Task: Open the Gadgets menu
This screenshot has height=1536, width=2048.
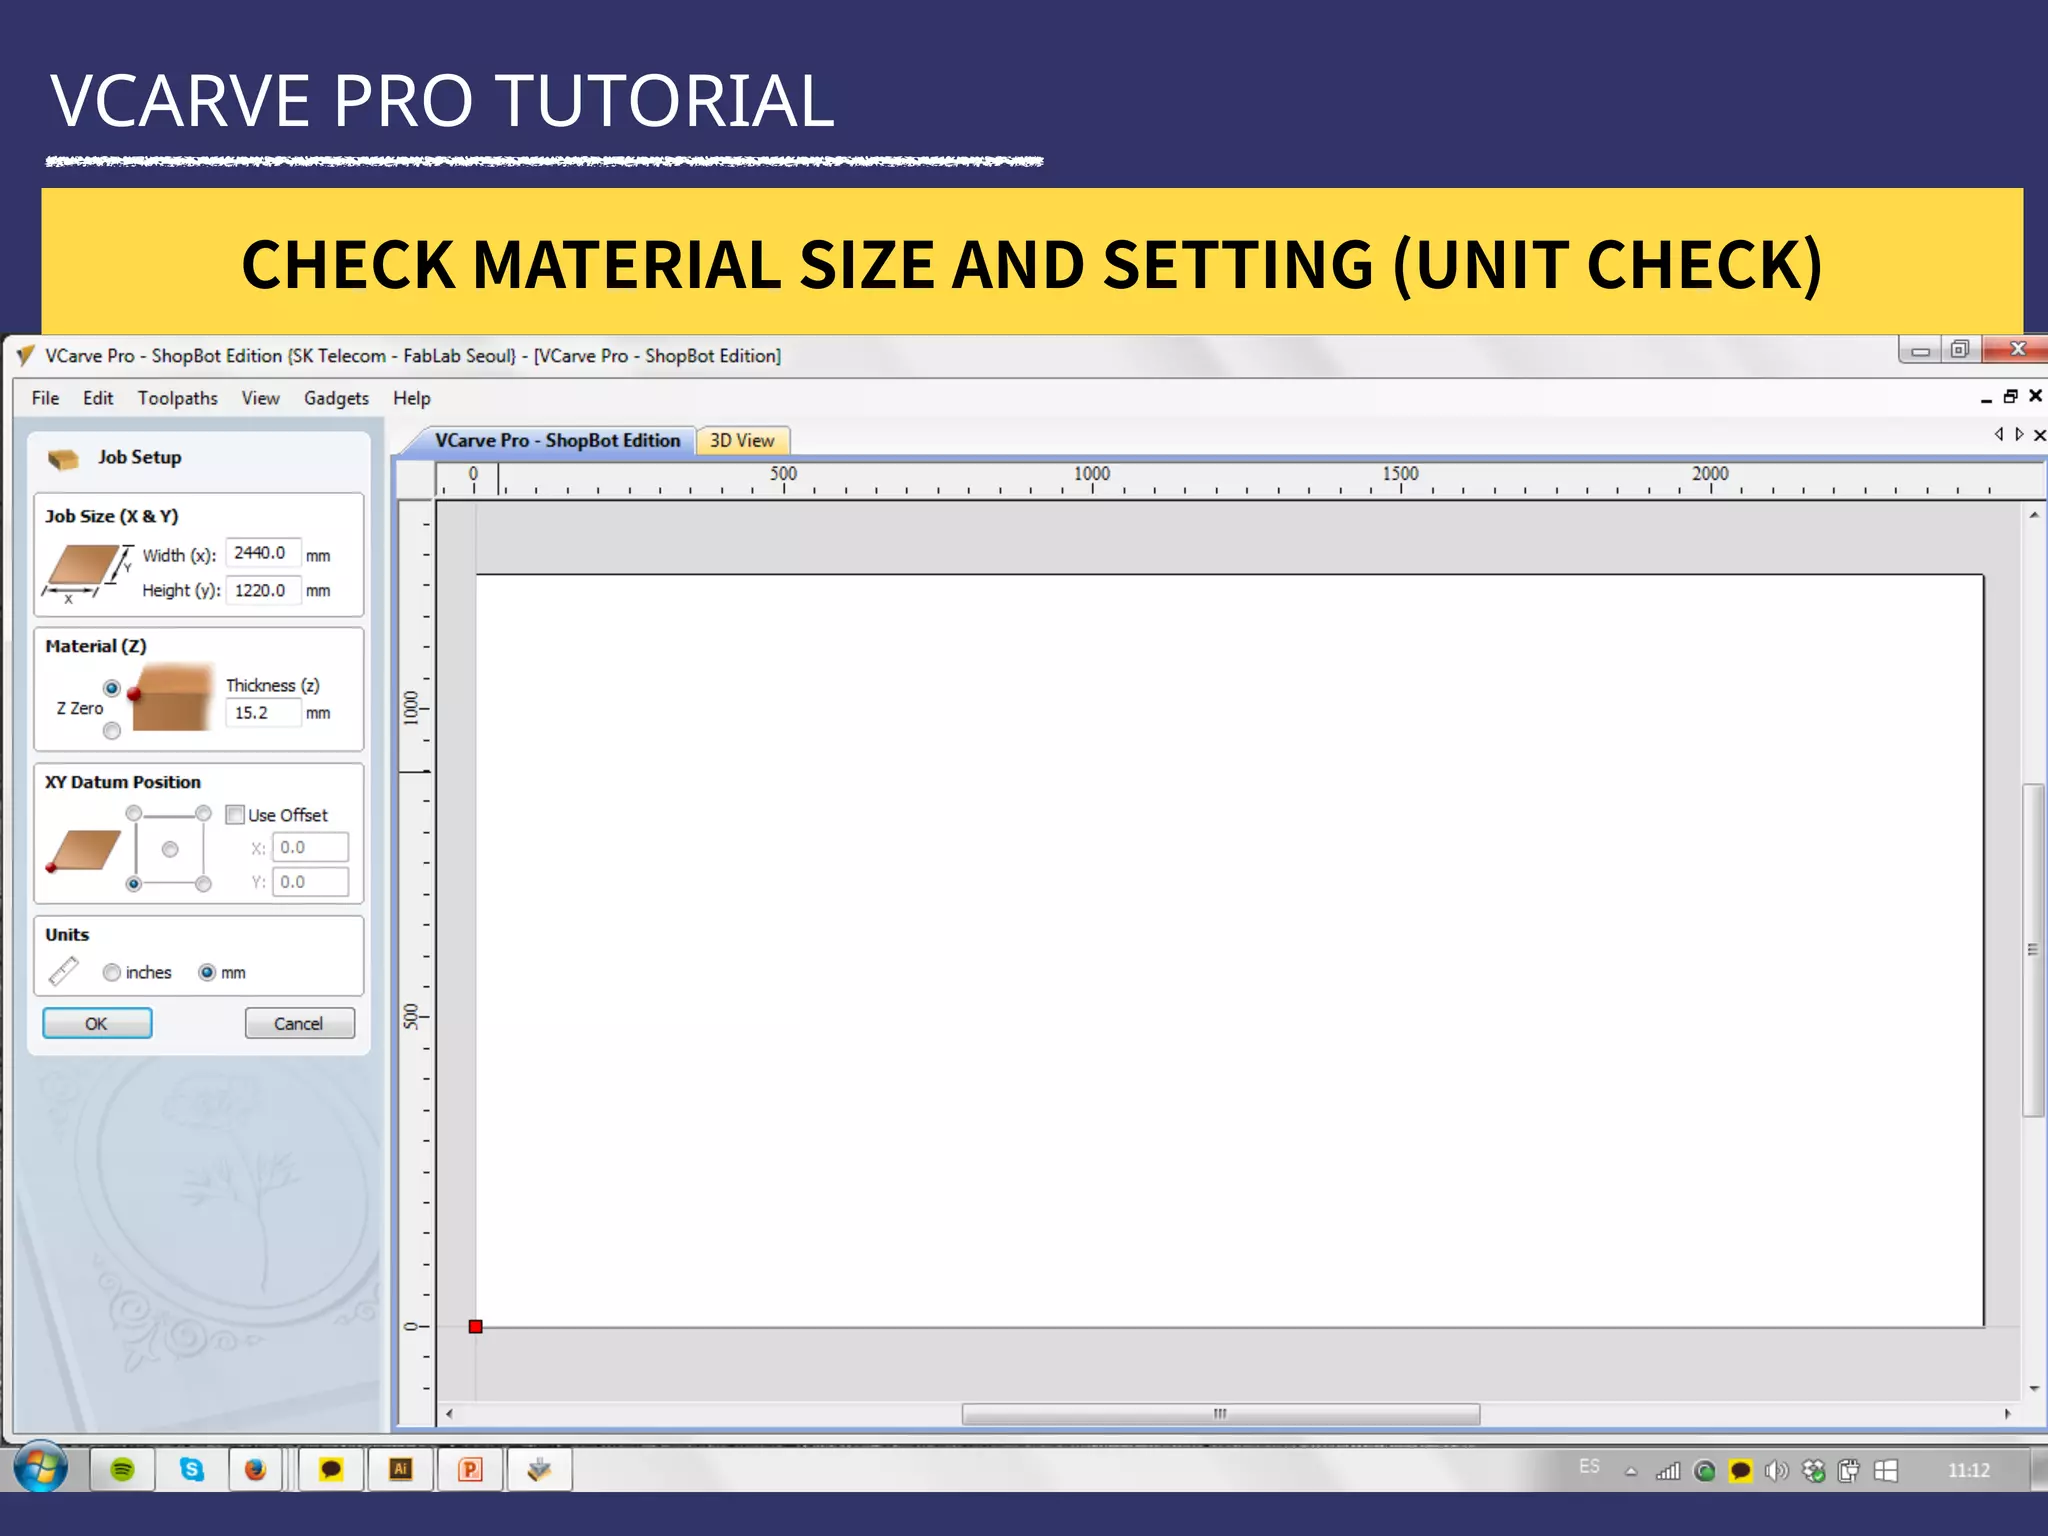Action: tap(336, 398)
